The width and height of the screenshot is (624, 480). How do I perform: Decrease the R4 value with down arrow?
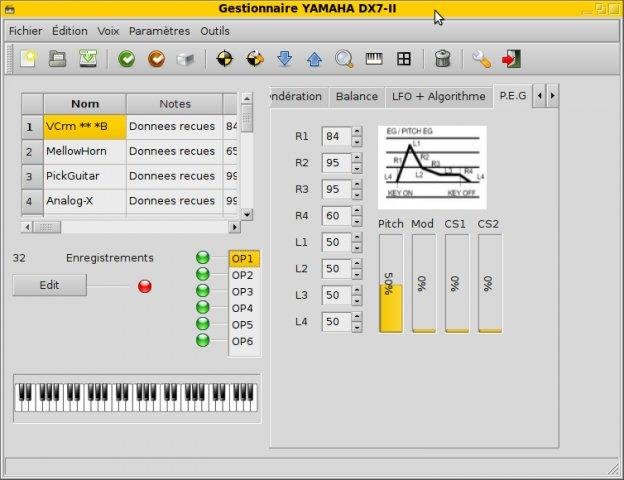[x=357, y=221]
